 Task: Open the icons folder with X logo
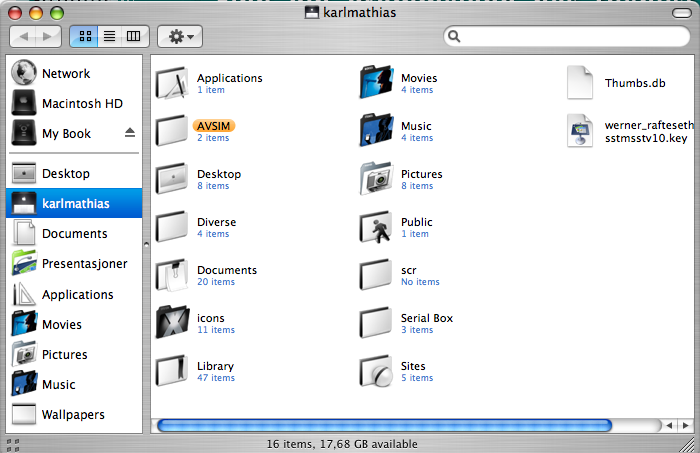[x=172, y=323]
